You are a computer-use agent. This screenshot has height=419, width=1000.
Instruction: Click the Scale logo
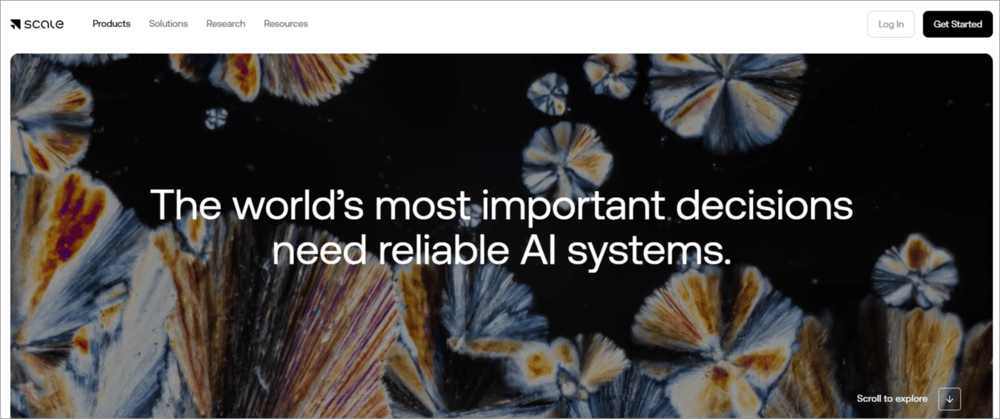coord(37,24)
